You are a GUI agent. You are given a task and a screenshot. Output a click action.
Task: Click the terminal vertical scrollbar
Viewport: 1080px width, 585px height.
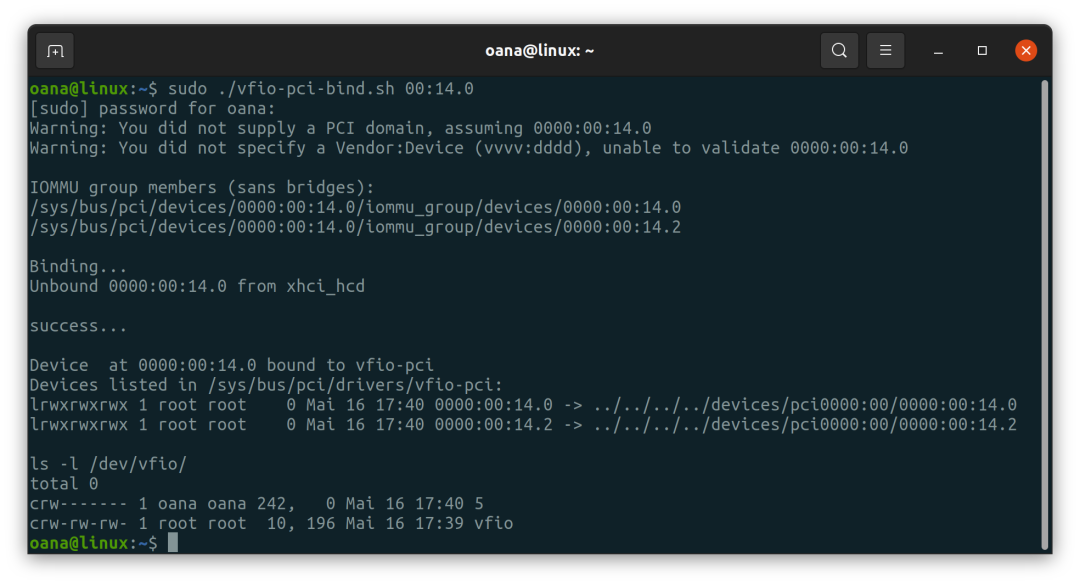tap(1044, 314)
